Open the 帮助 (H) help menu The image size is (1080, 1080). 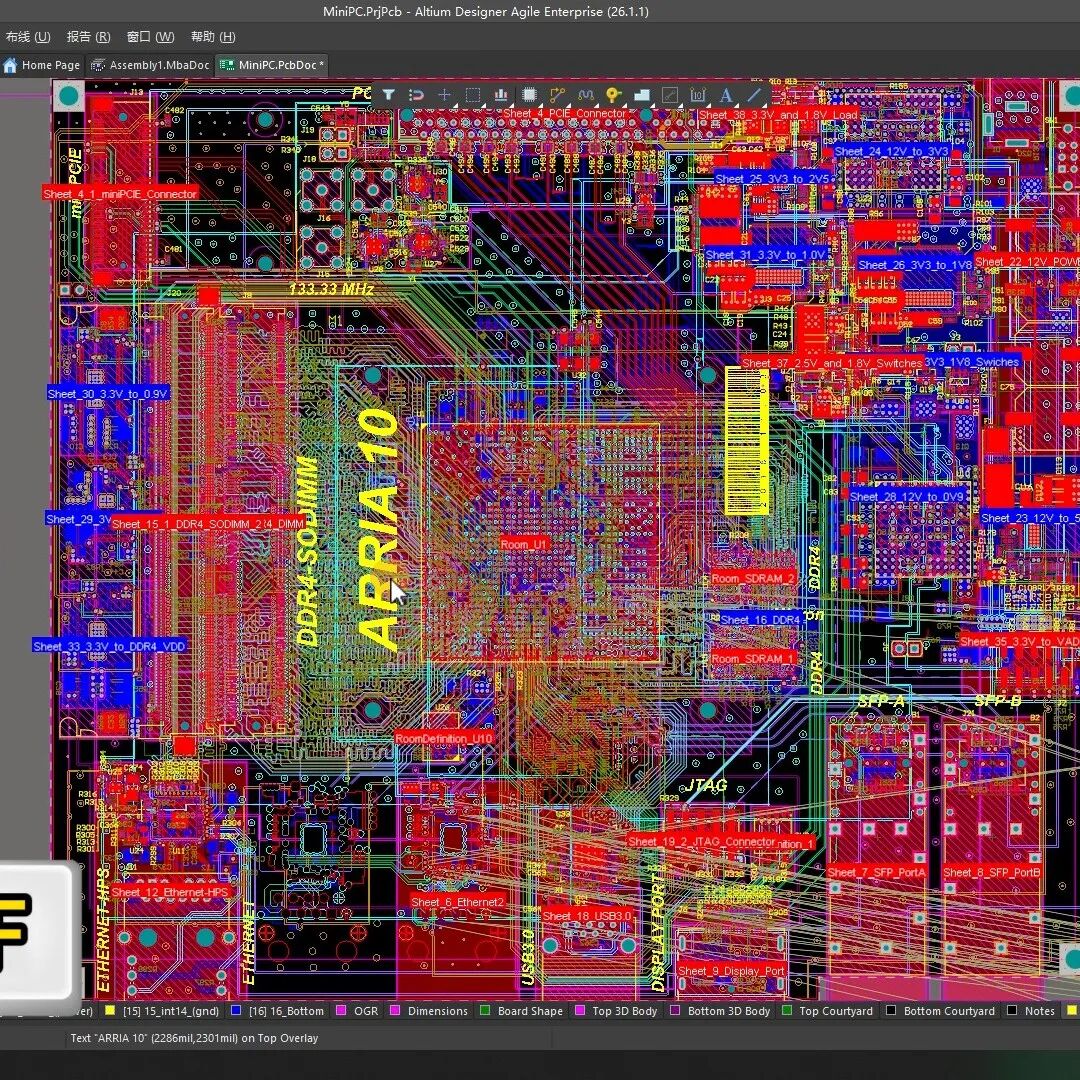[x=213, y=37]
